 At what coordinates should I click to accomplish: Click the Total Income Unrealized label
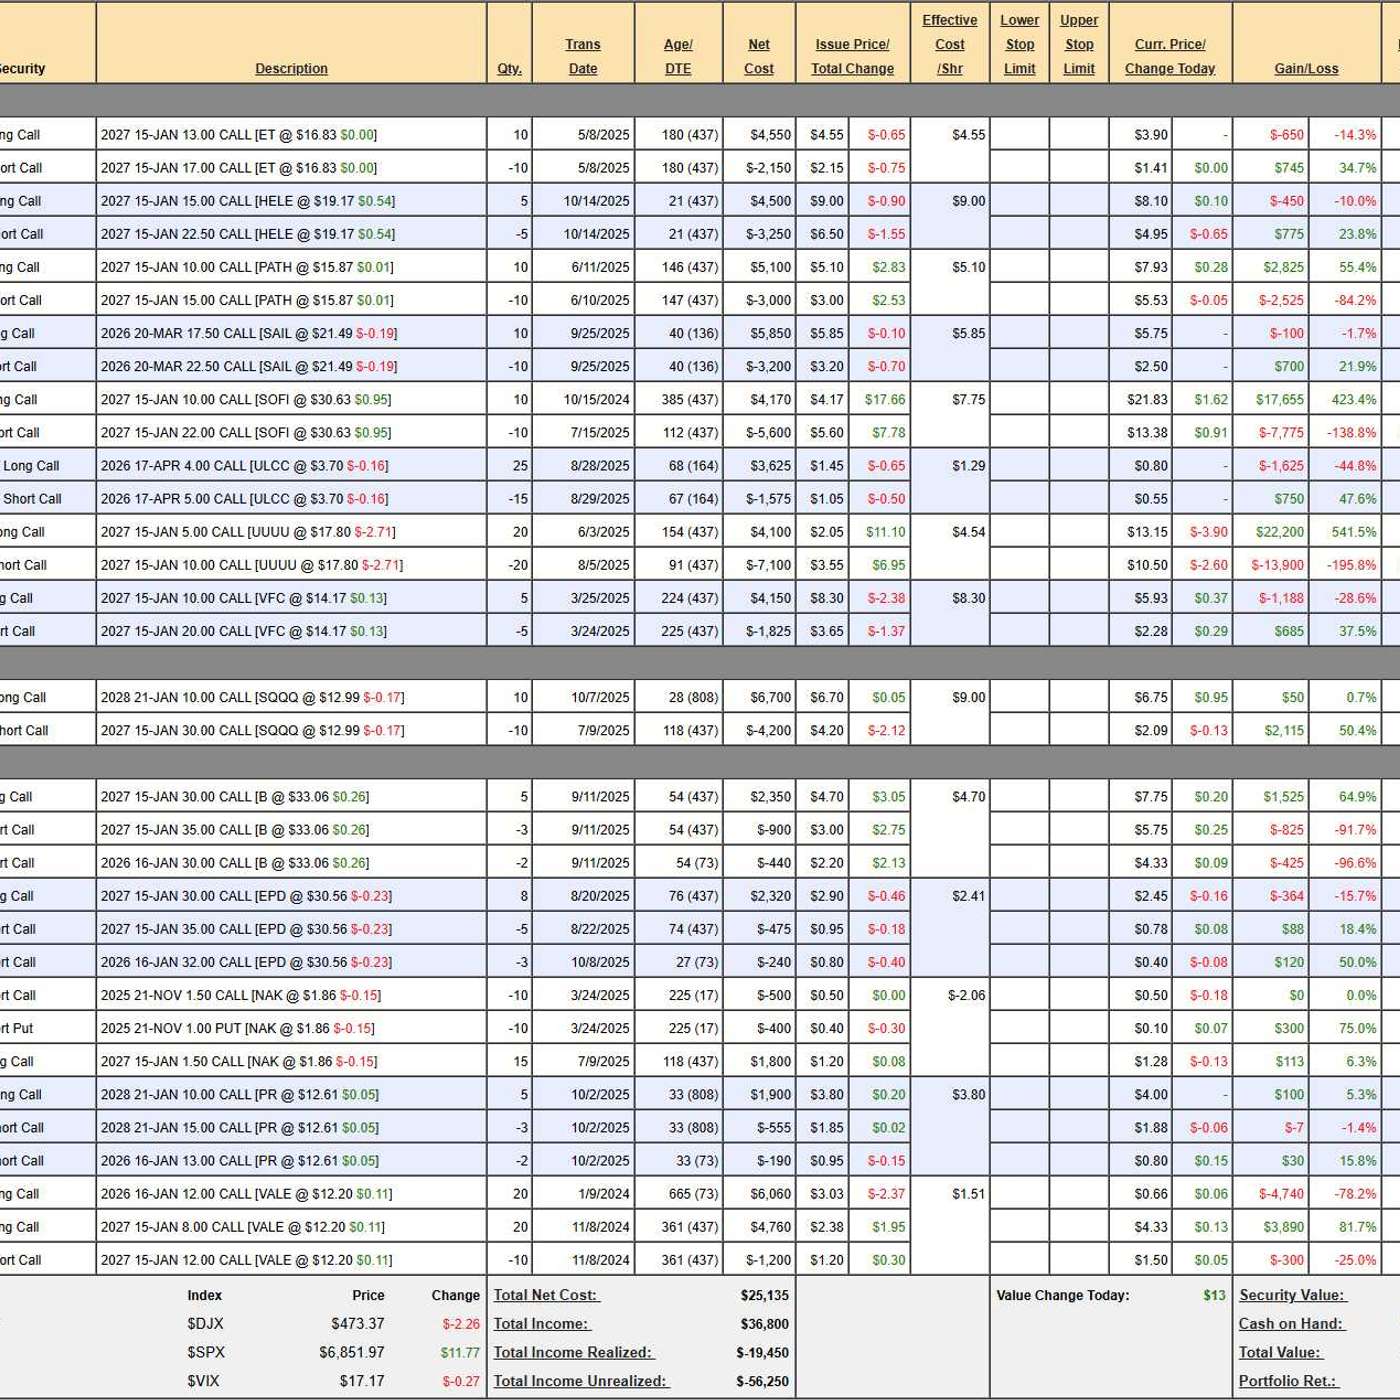point(581,1381)
